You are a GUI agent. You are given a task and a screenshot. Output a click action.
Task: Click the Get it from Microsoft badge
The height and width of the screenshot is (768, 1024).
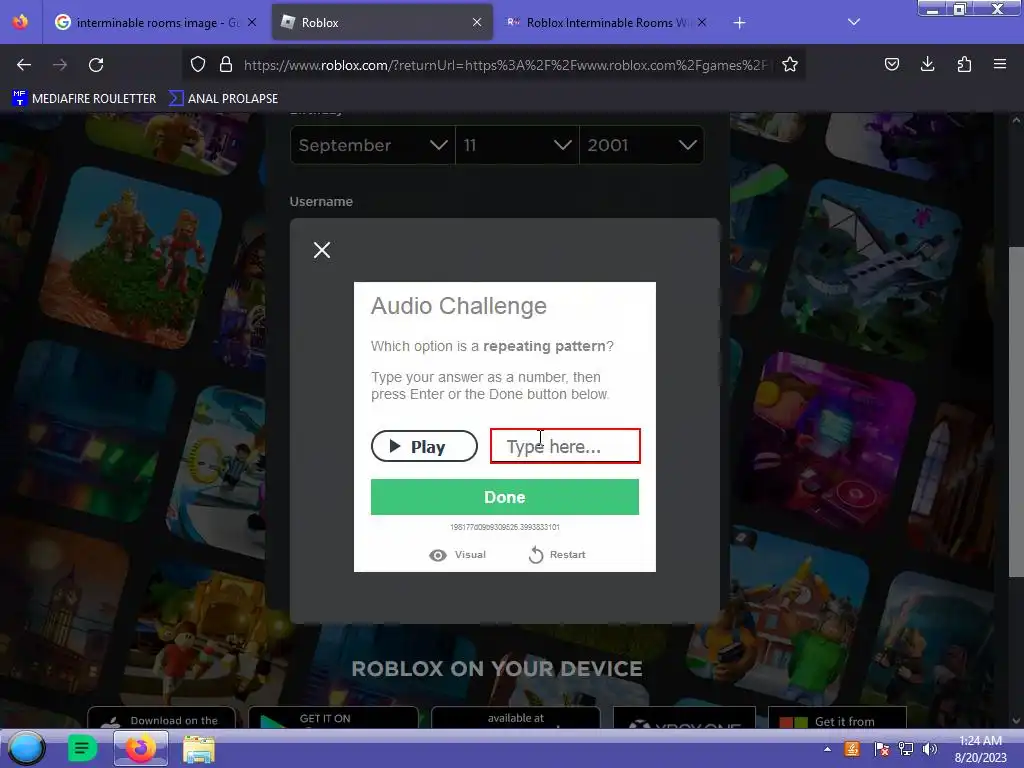click(838, 718)
